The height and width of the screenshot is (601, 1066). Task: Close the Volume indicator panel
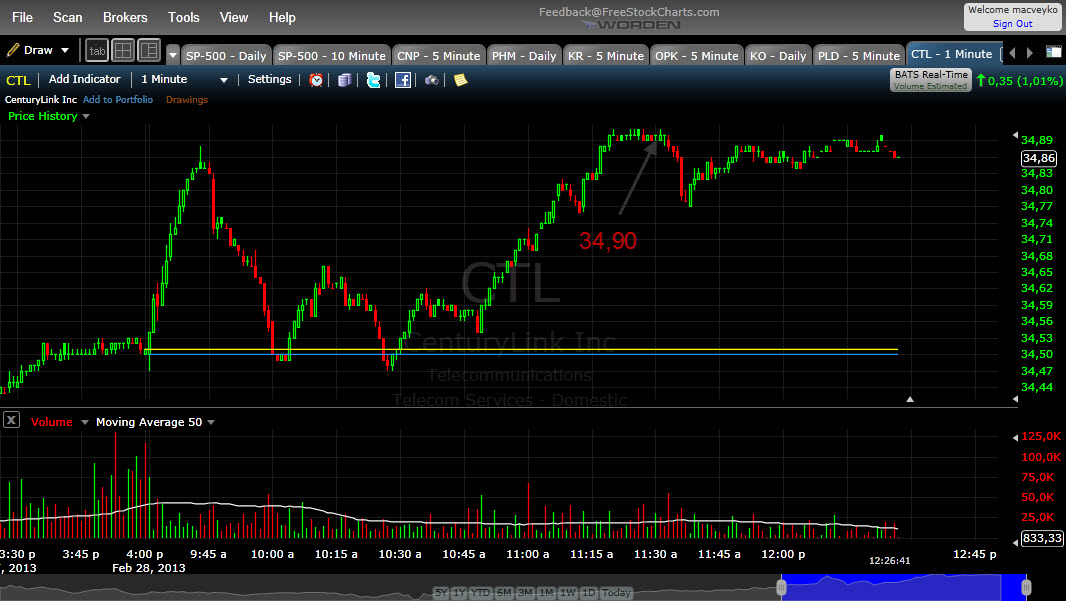(11, 419)
